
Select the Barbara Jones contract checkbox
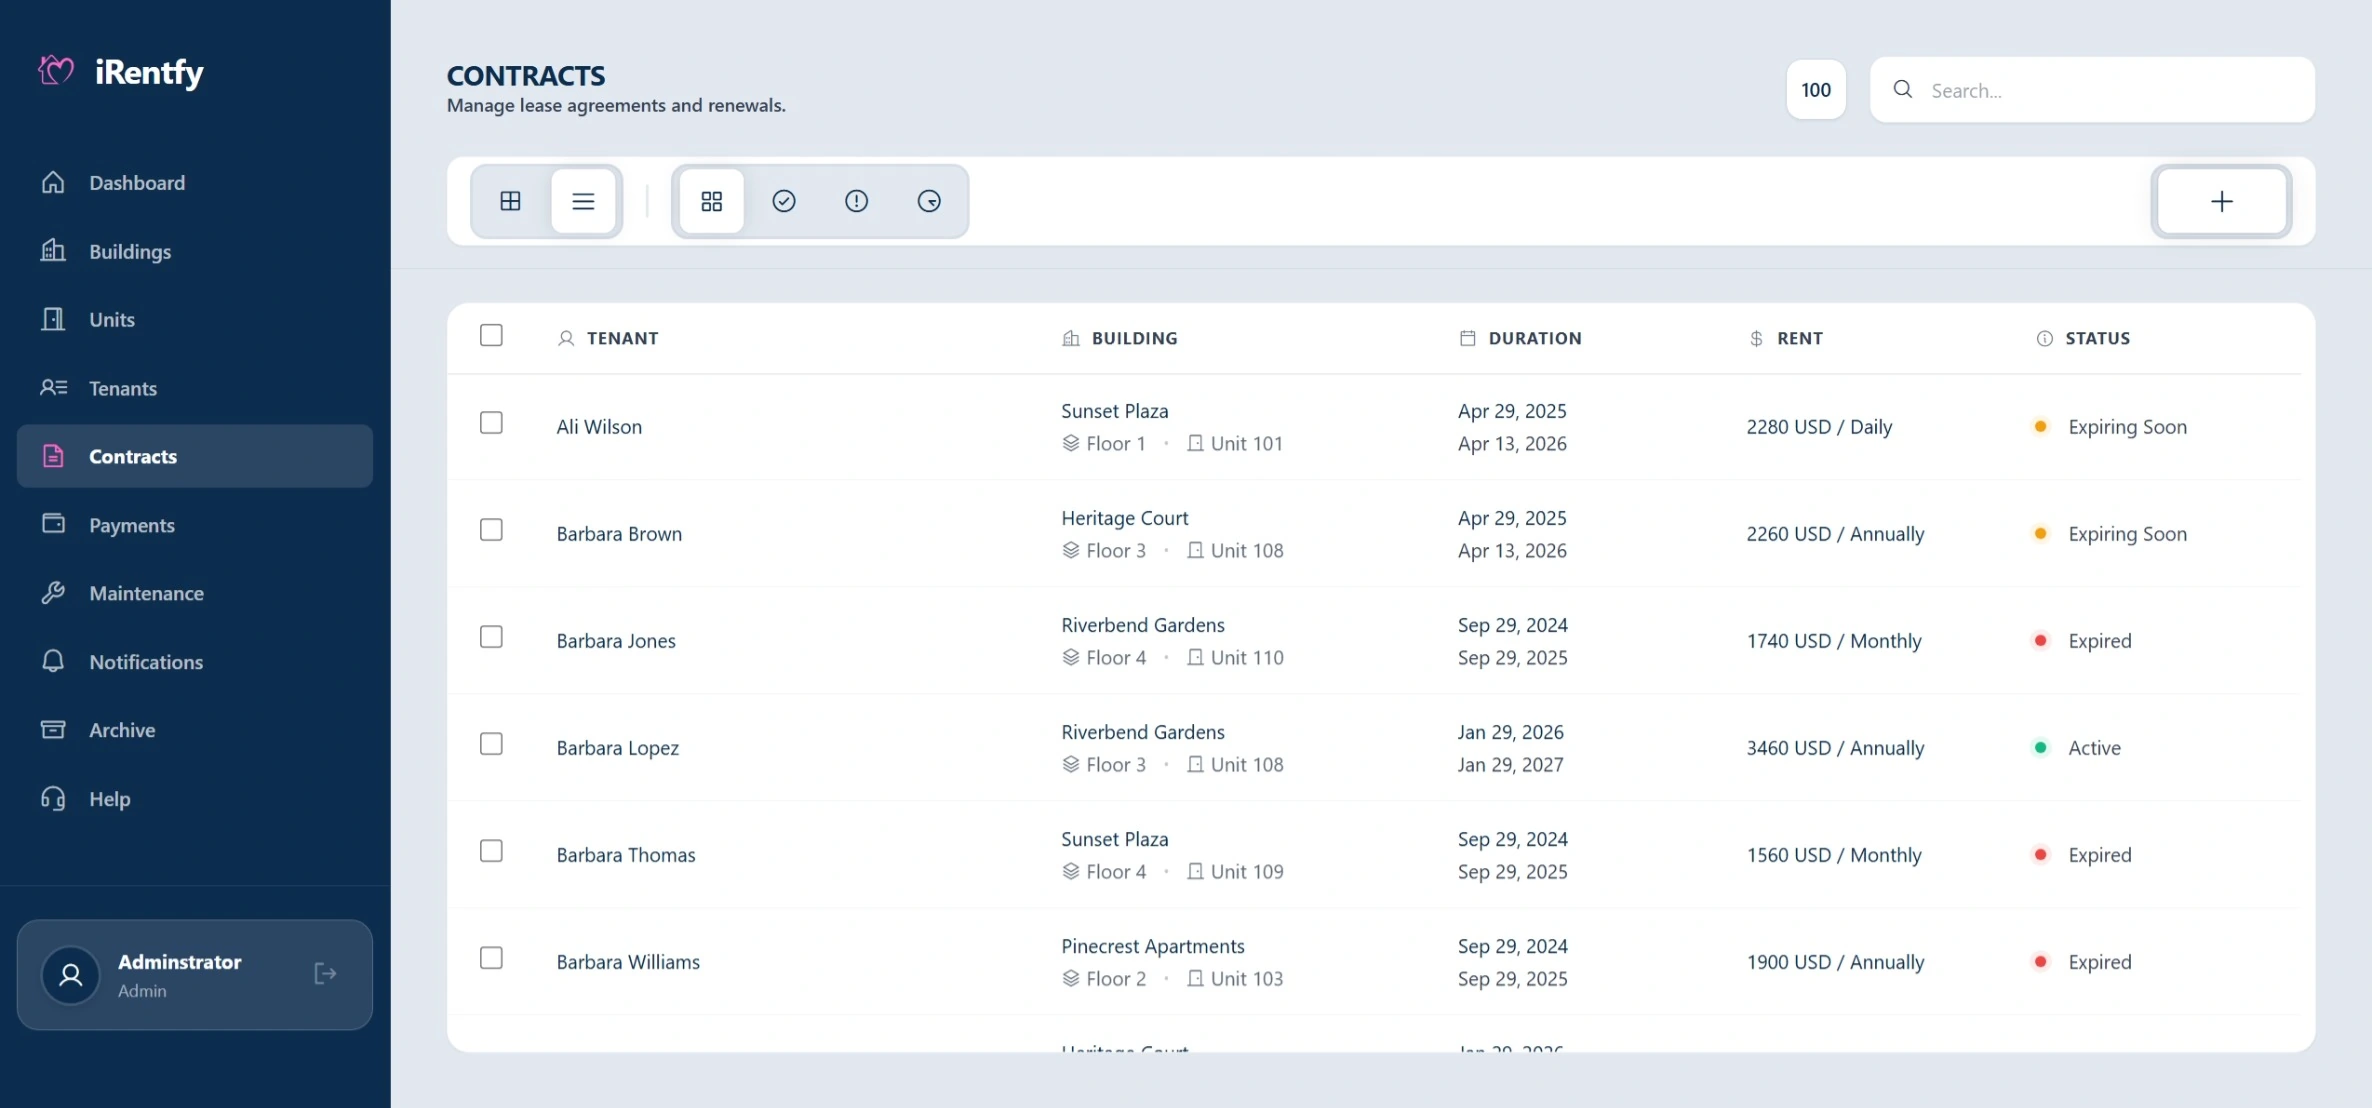(x=491, y=637)
